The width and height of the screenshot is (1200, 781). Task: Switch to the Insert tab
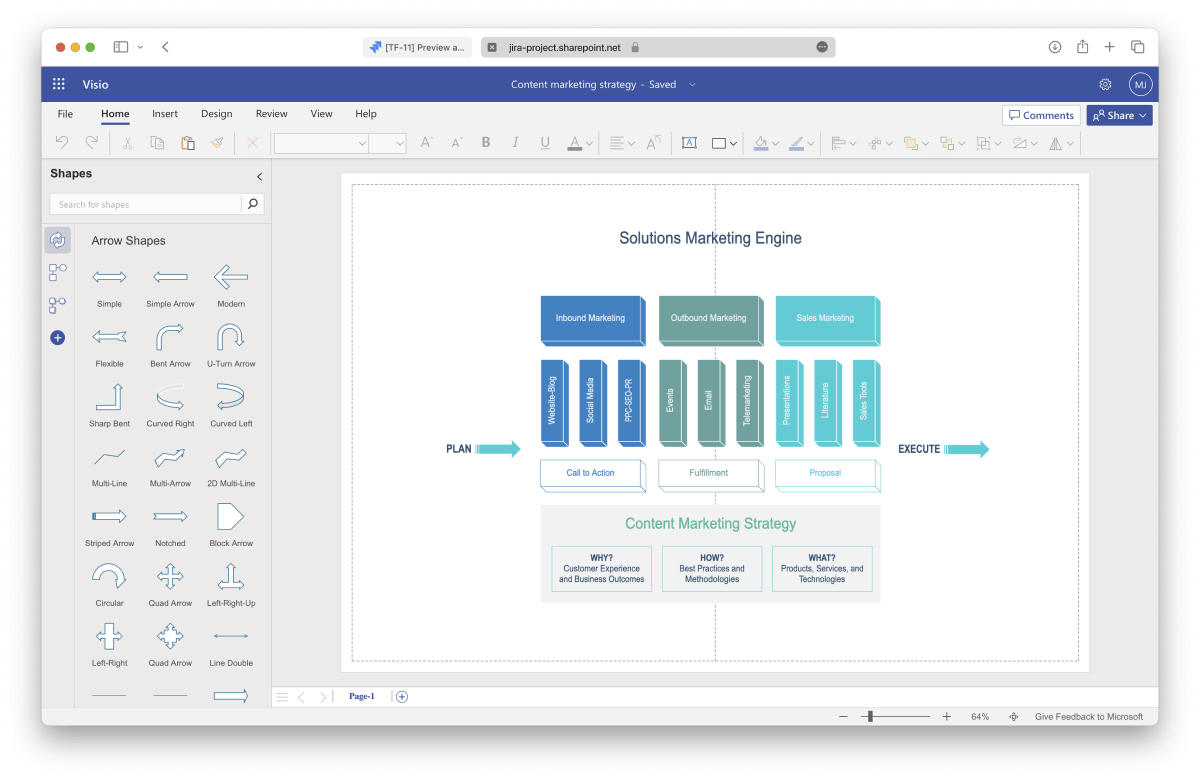(165, 114)
